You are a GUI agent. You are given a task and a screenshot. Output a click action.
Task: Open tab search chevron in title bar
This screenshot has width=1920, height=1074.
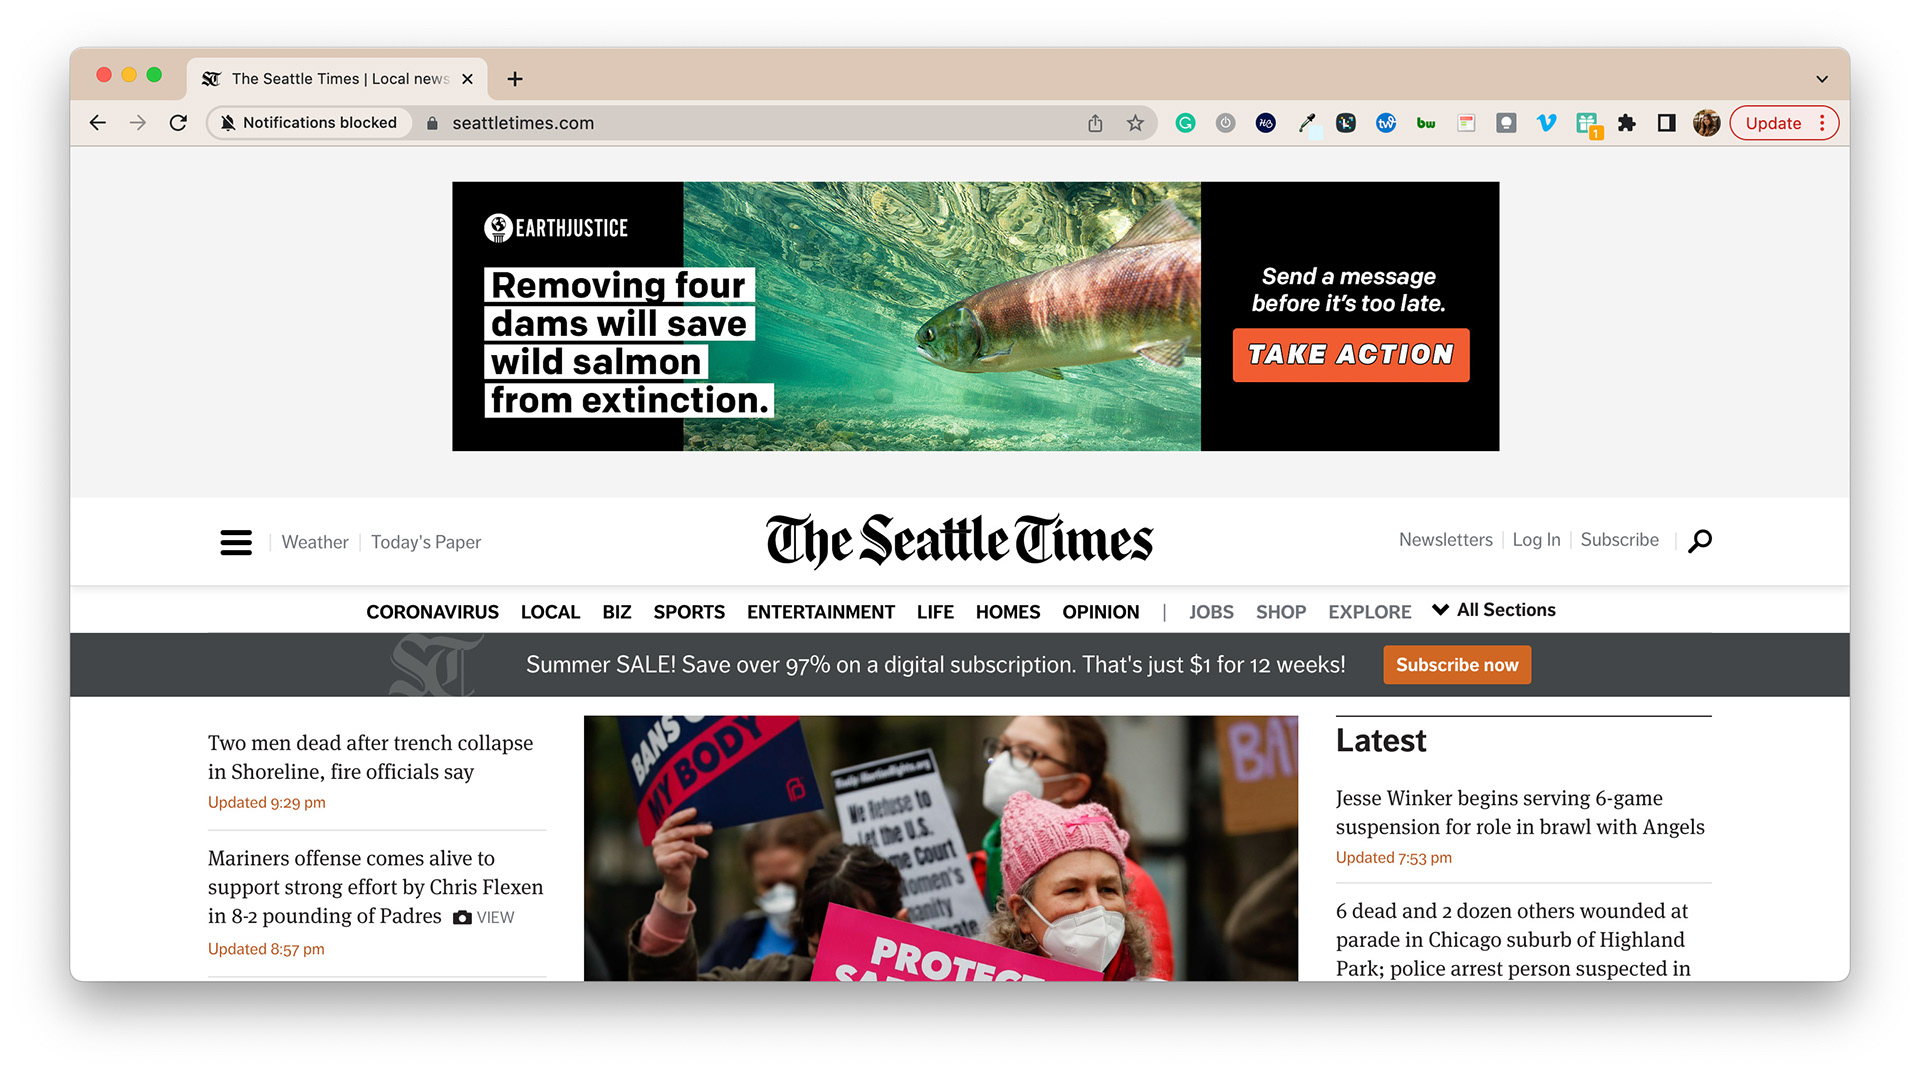1822,79
